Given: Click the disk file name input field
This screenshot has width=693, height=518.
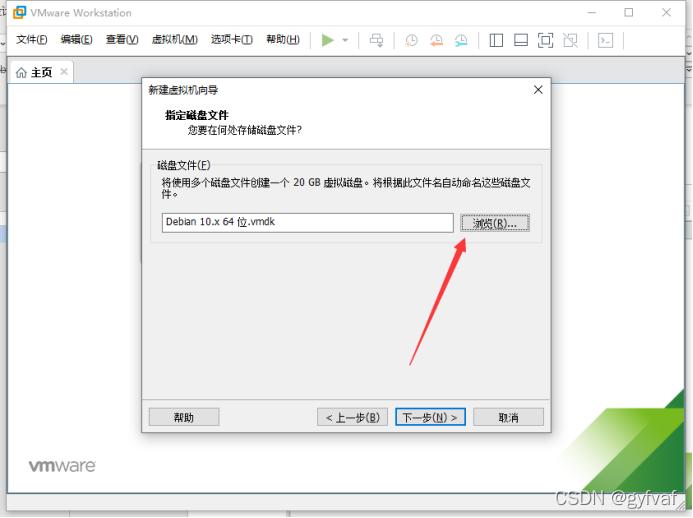Looking at the screenshot, I should 308,222.
